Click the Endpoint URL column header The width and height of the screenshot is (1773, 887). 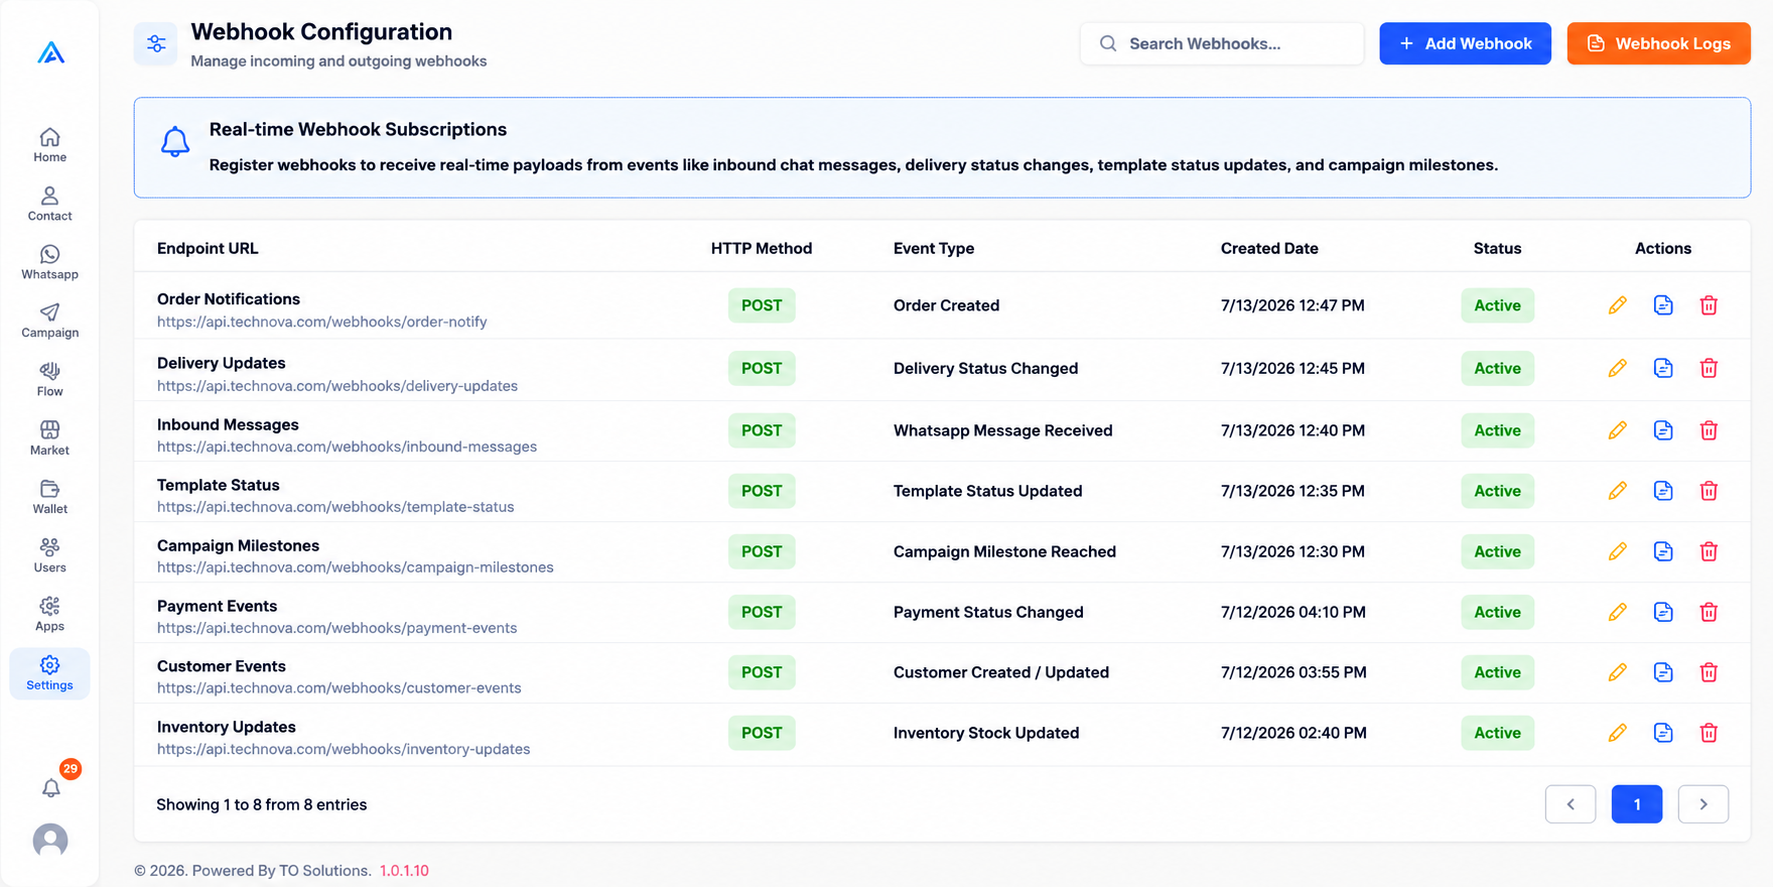click(207, 248)
